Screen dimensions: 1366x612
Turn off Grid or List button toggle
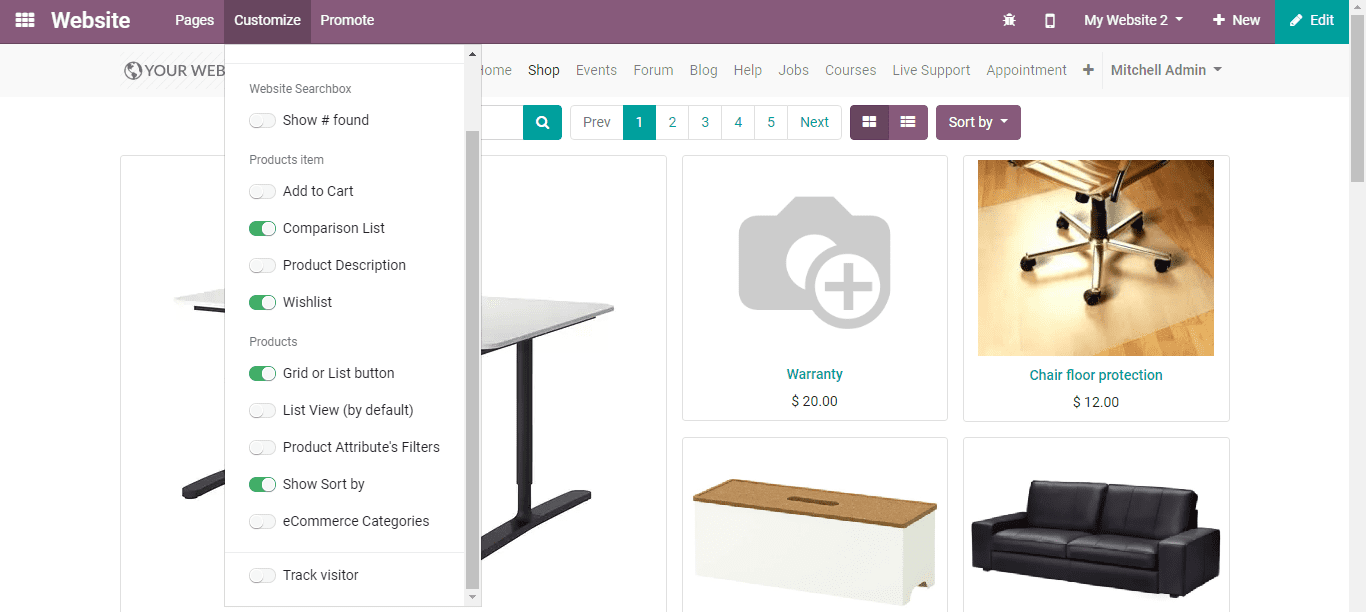click(x=262, y=373)
